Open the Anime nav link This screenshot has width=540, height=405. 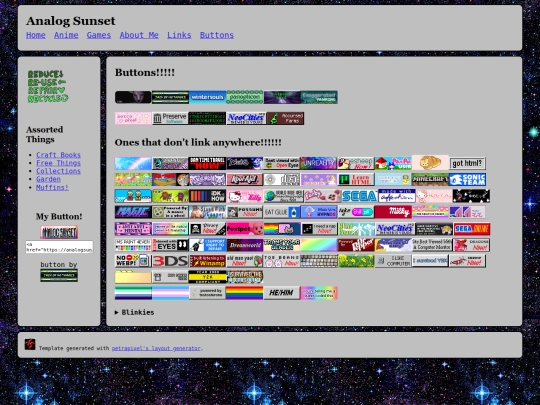tap(66, 35)
